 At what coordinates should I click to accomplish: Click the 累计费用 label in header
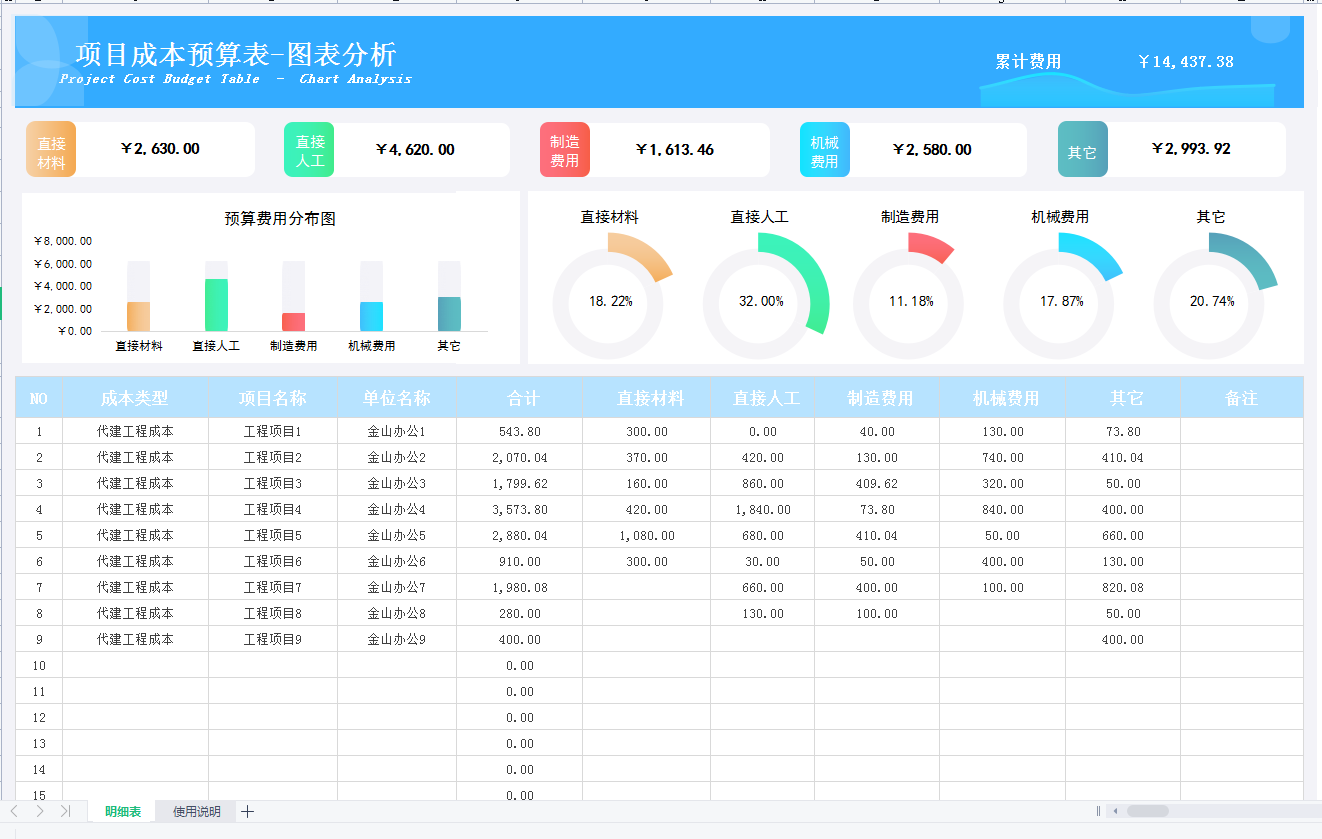tap(1028, 62)
